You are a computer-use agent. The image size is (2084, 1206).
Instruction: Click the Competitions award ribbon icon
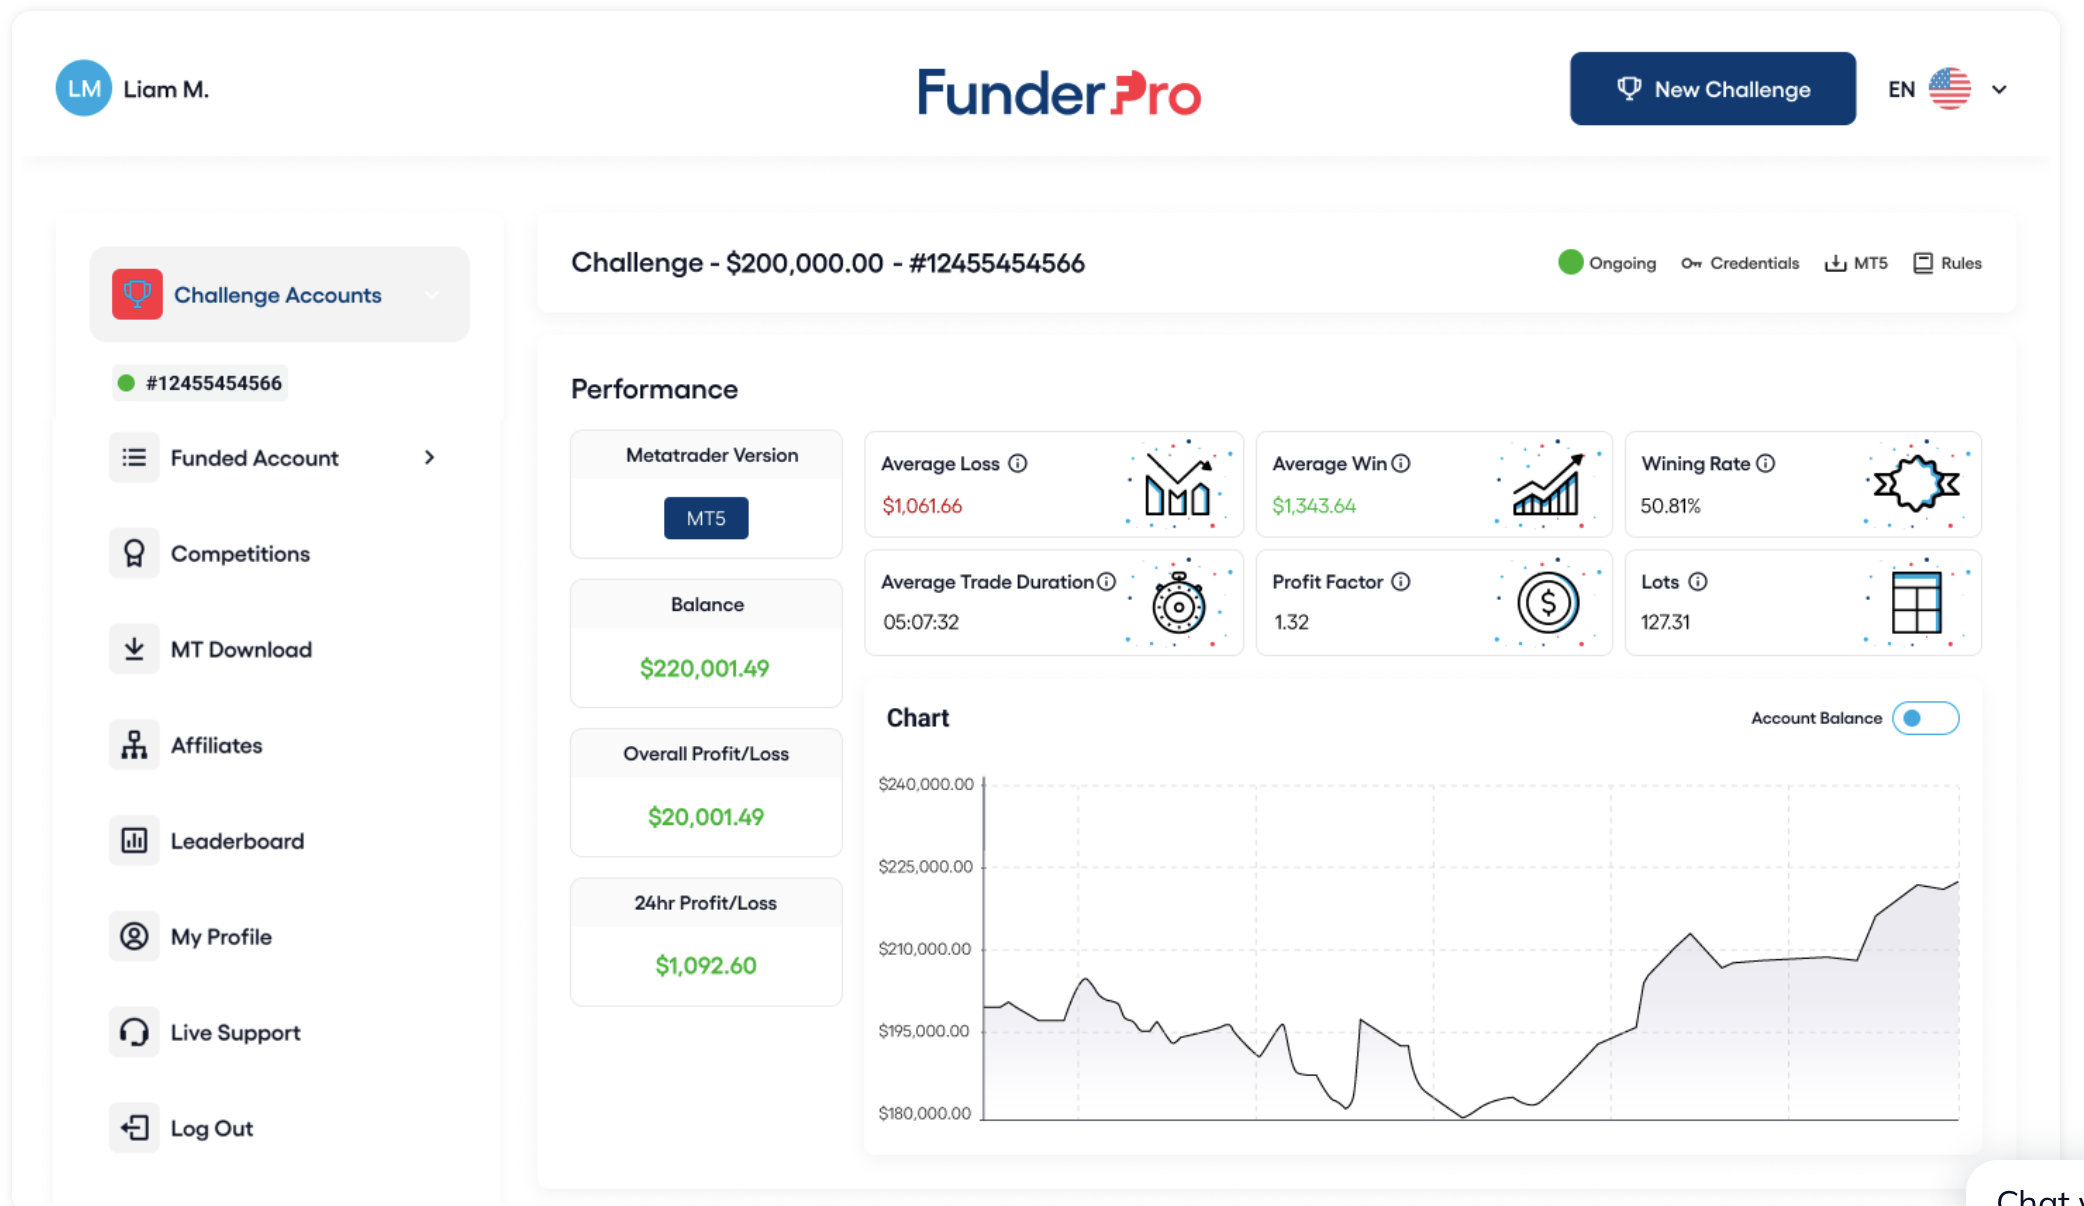134,553
